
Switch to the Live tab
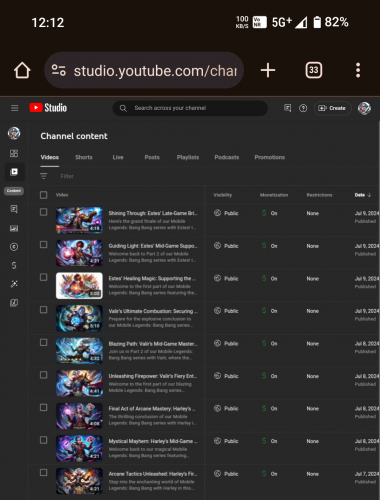pyautogui.click(x=118, y=157)
